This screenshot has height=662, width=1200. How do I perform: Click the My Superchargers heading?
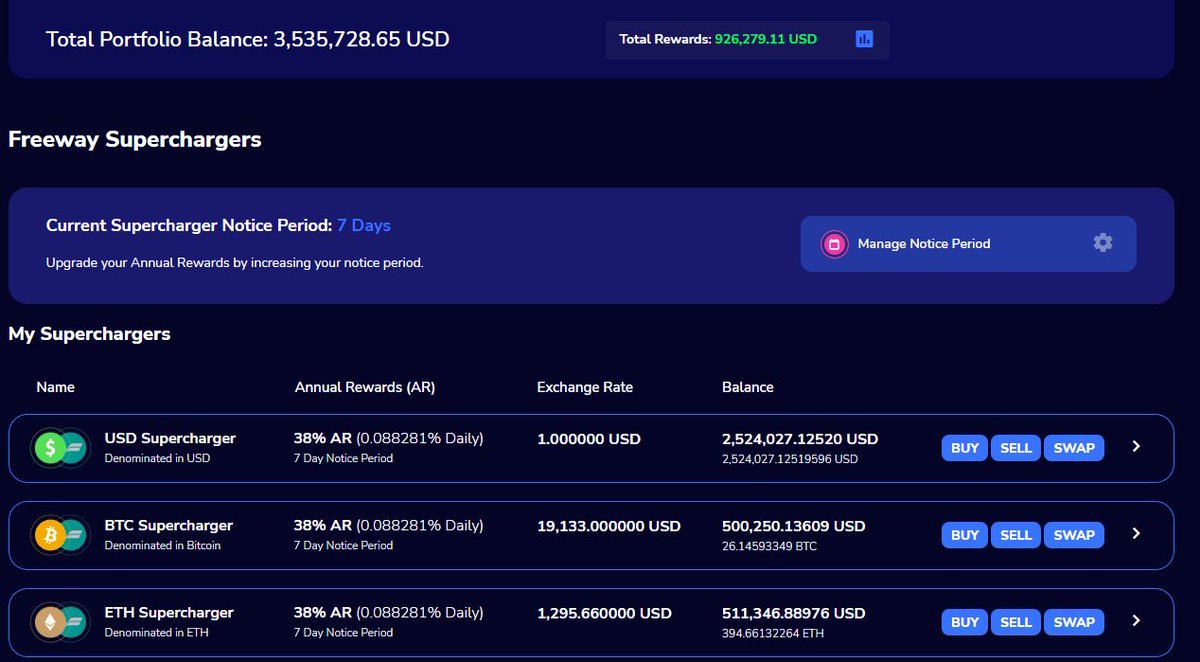click(89, 334)
